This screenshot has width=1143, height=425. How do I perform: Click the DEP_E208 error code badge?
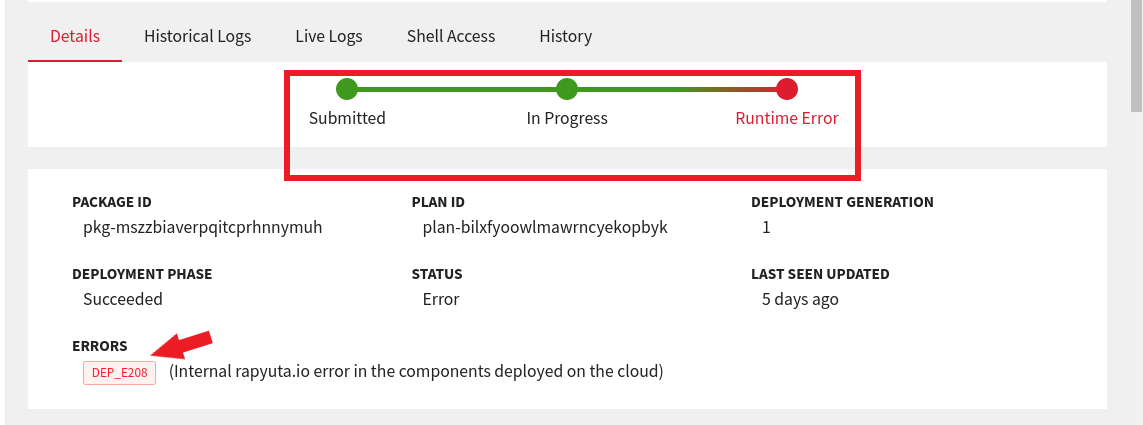120,373
